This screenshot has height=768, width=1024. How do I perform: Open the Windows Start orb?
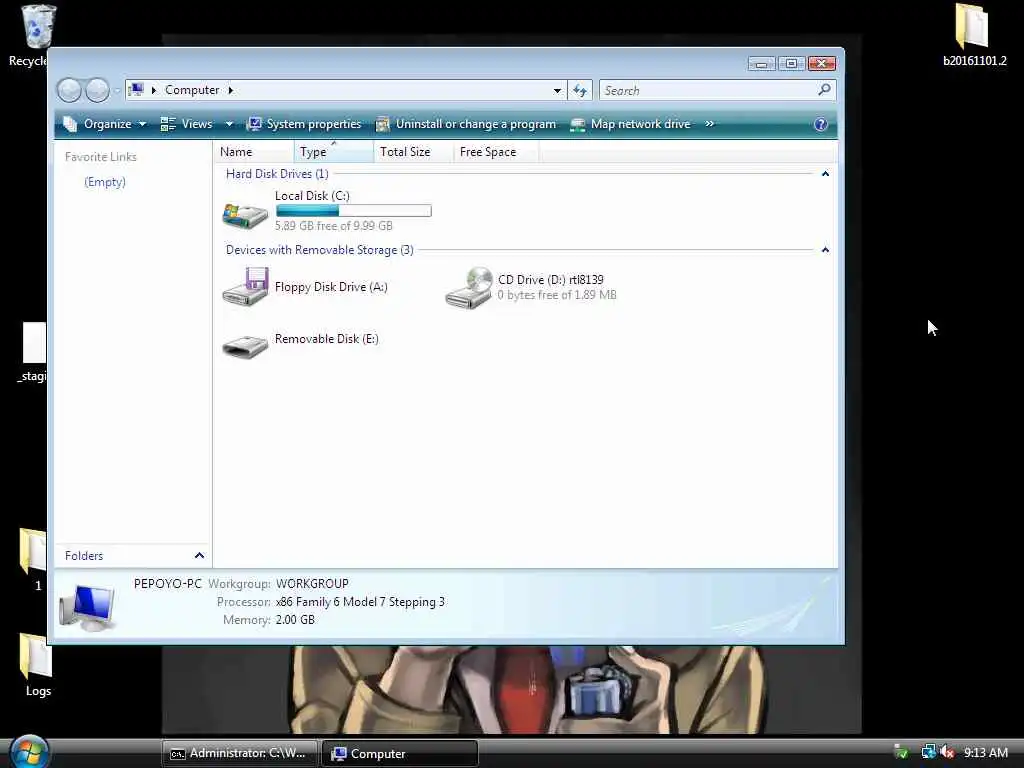pos(30,751)
